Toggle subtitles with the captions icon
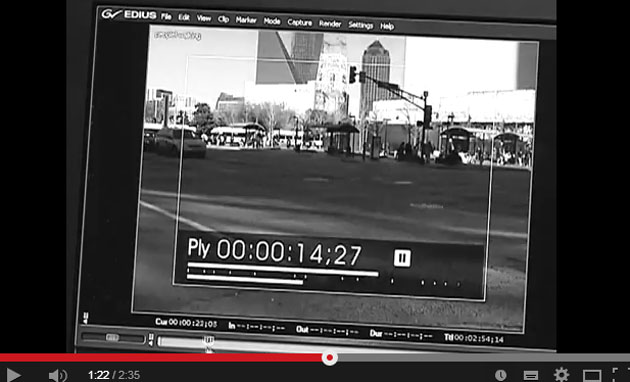 click(x=530, y=376)
